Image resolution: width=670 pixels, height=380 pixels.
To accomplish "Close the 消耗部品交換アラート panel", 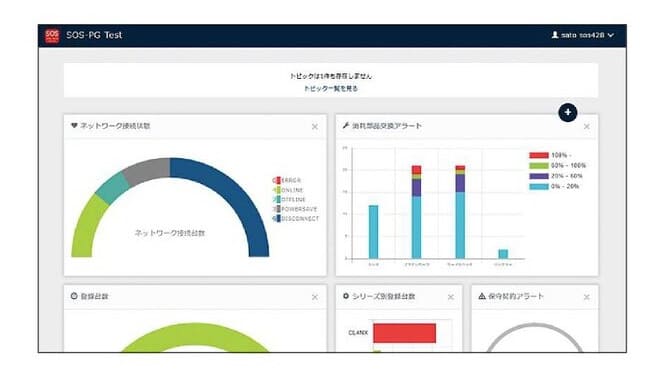I will 587,127.
